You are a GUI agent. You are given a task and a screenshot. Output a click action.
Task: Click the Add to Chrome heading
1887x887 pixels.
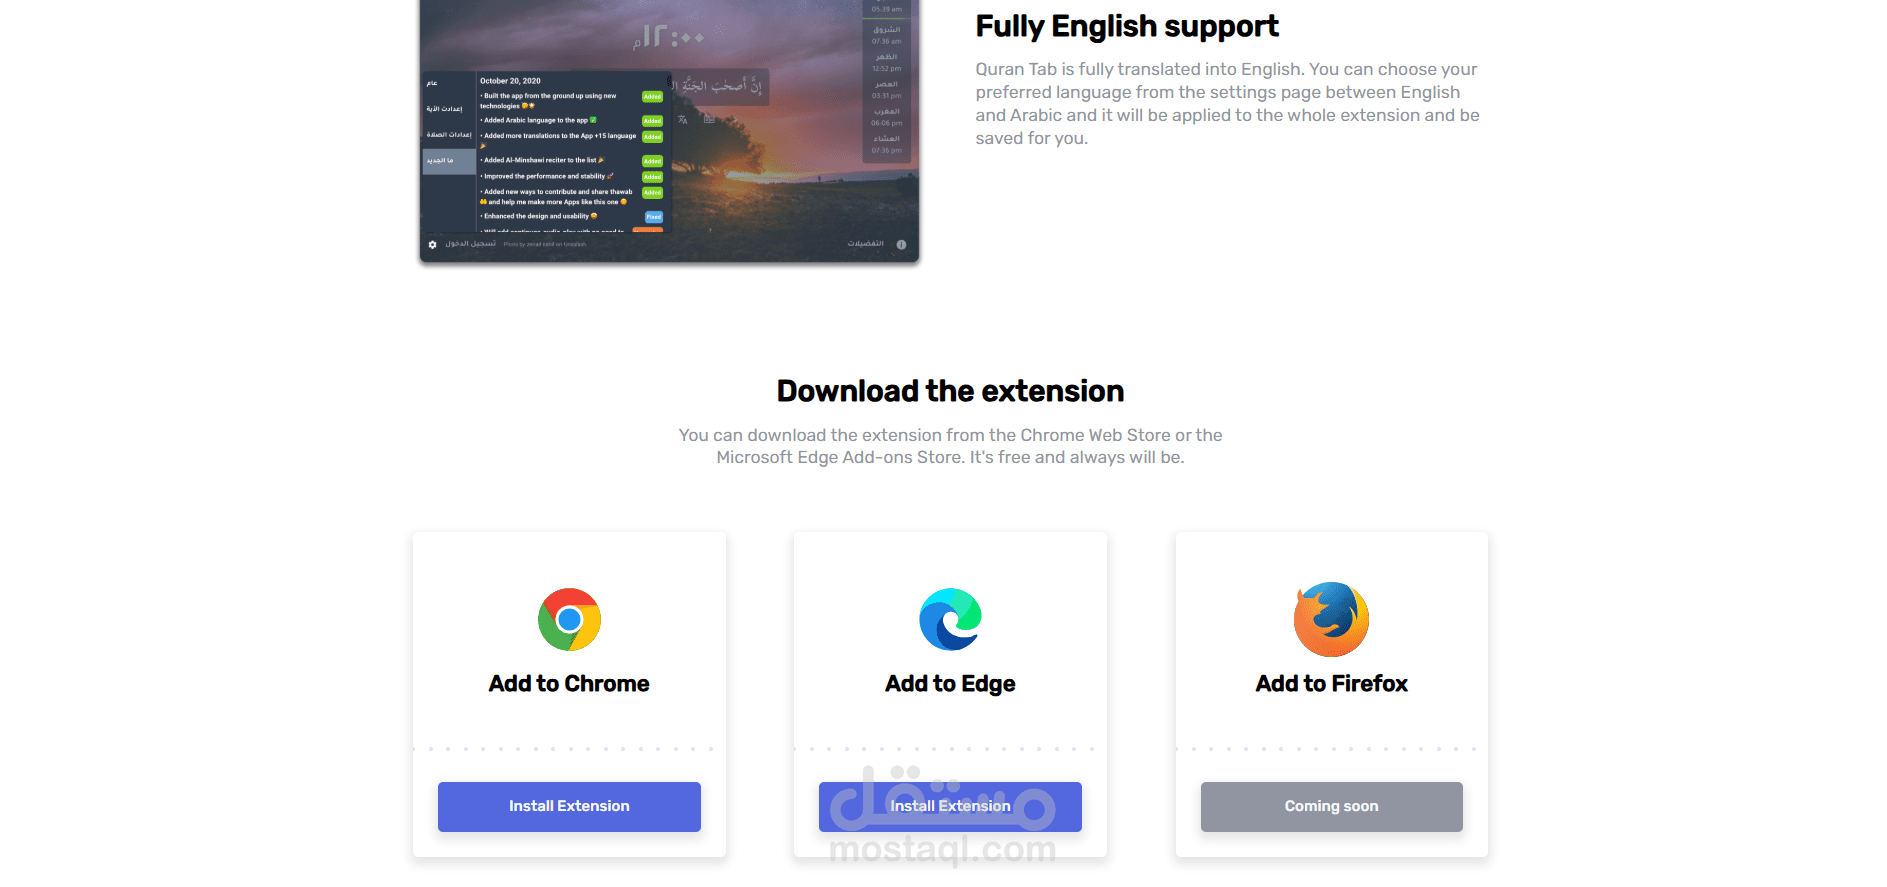pos(569,684)
